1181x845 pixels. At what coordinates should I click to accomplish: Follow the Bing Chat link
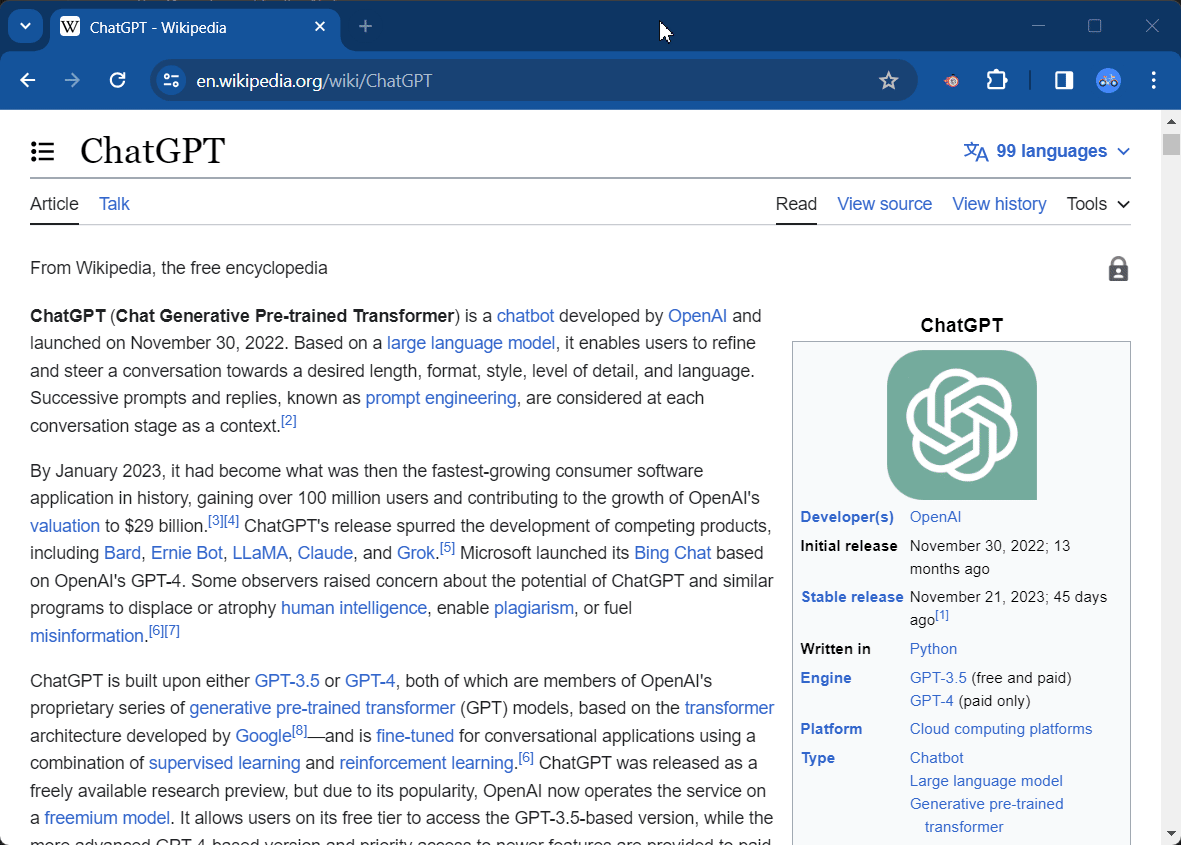[673, 553]
